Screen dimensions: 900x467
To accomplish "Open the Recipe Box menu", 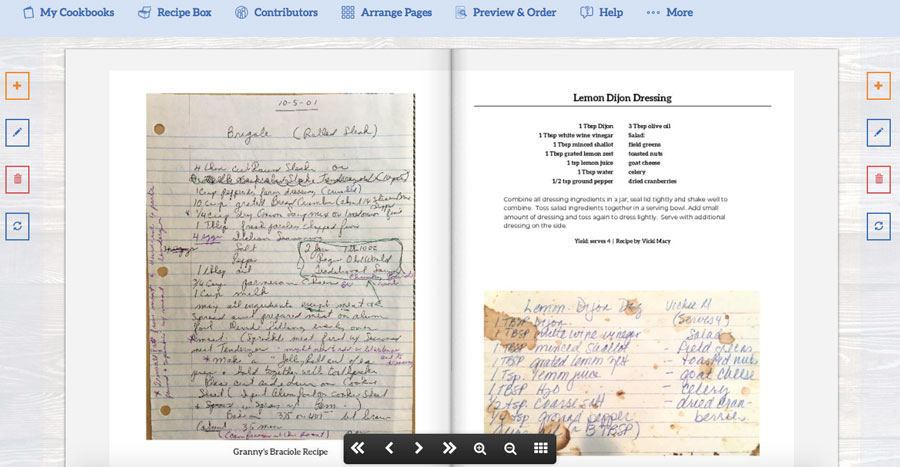I will [x=174, y=12].
